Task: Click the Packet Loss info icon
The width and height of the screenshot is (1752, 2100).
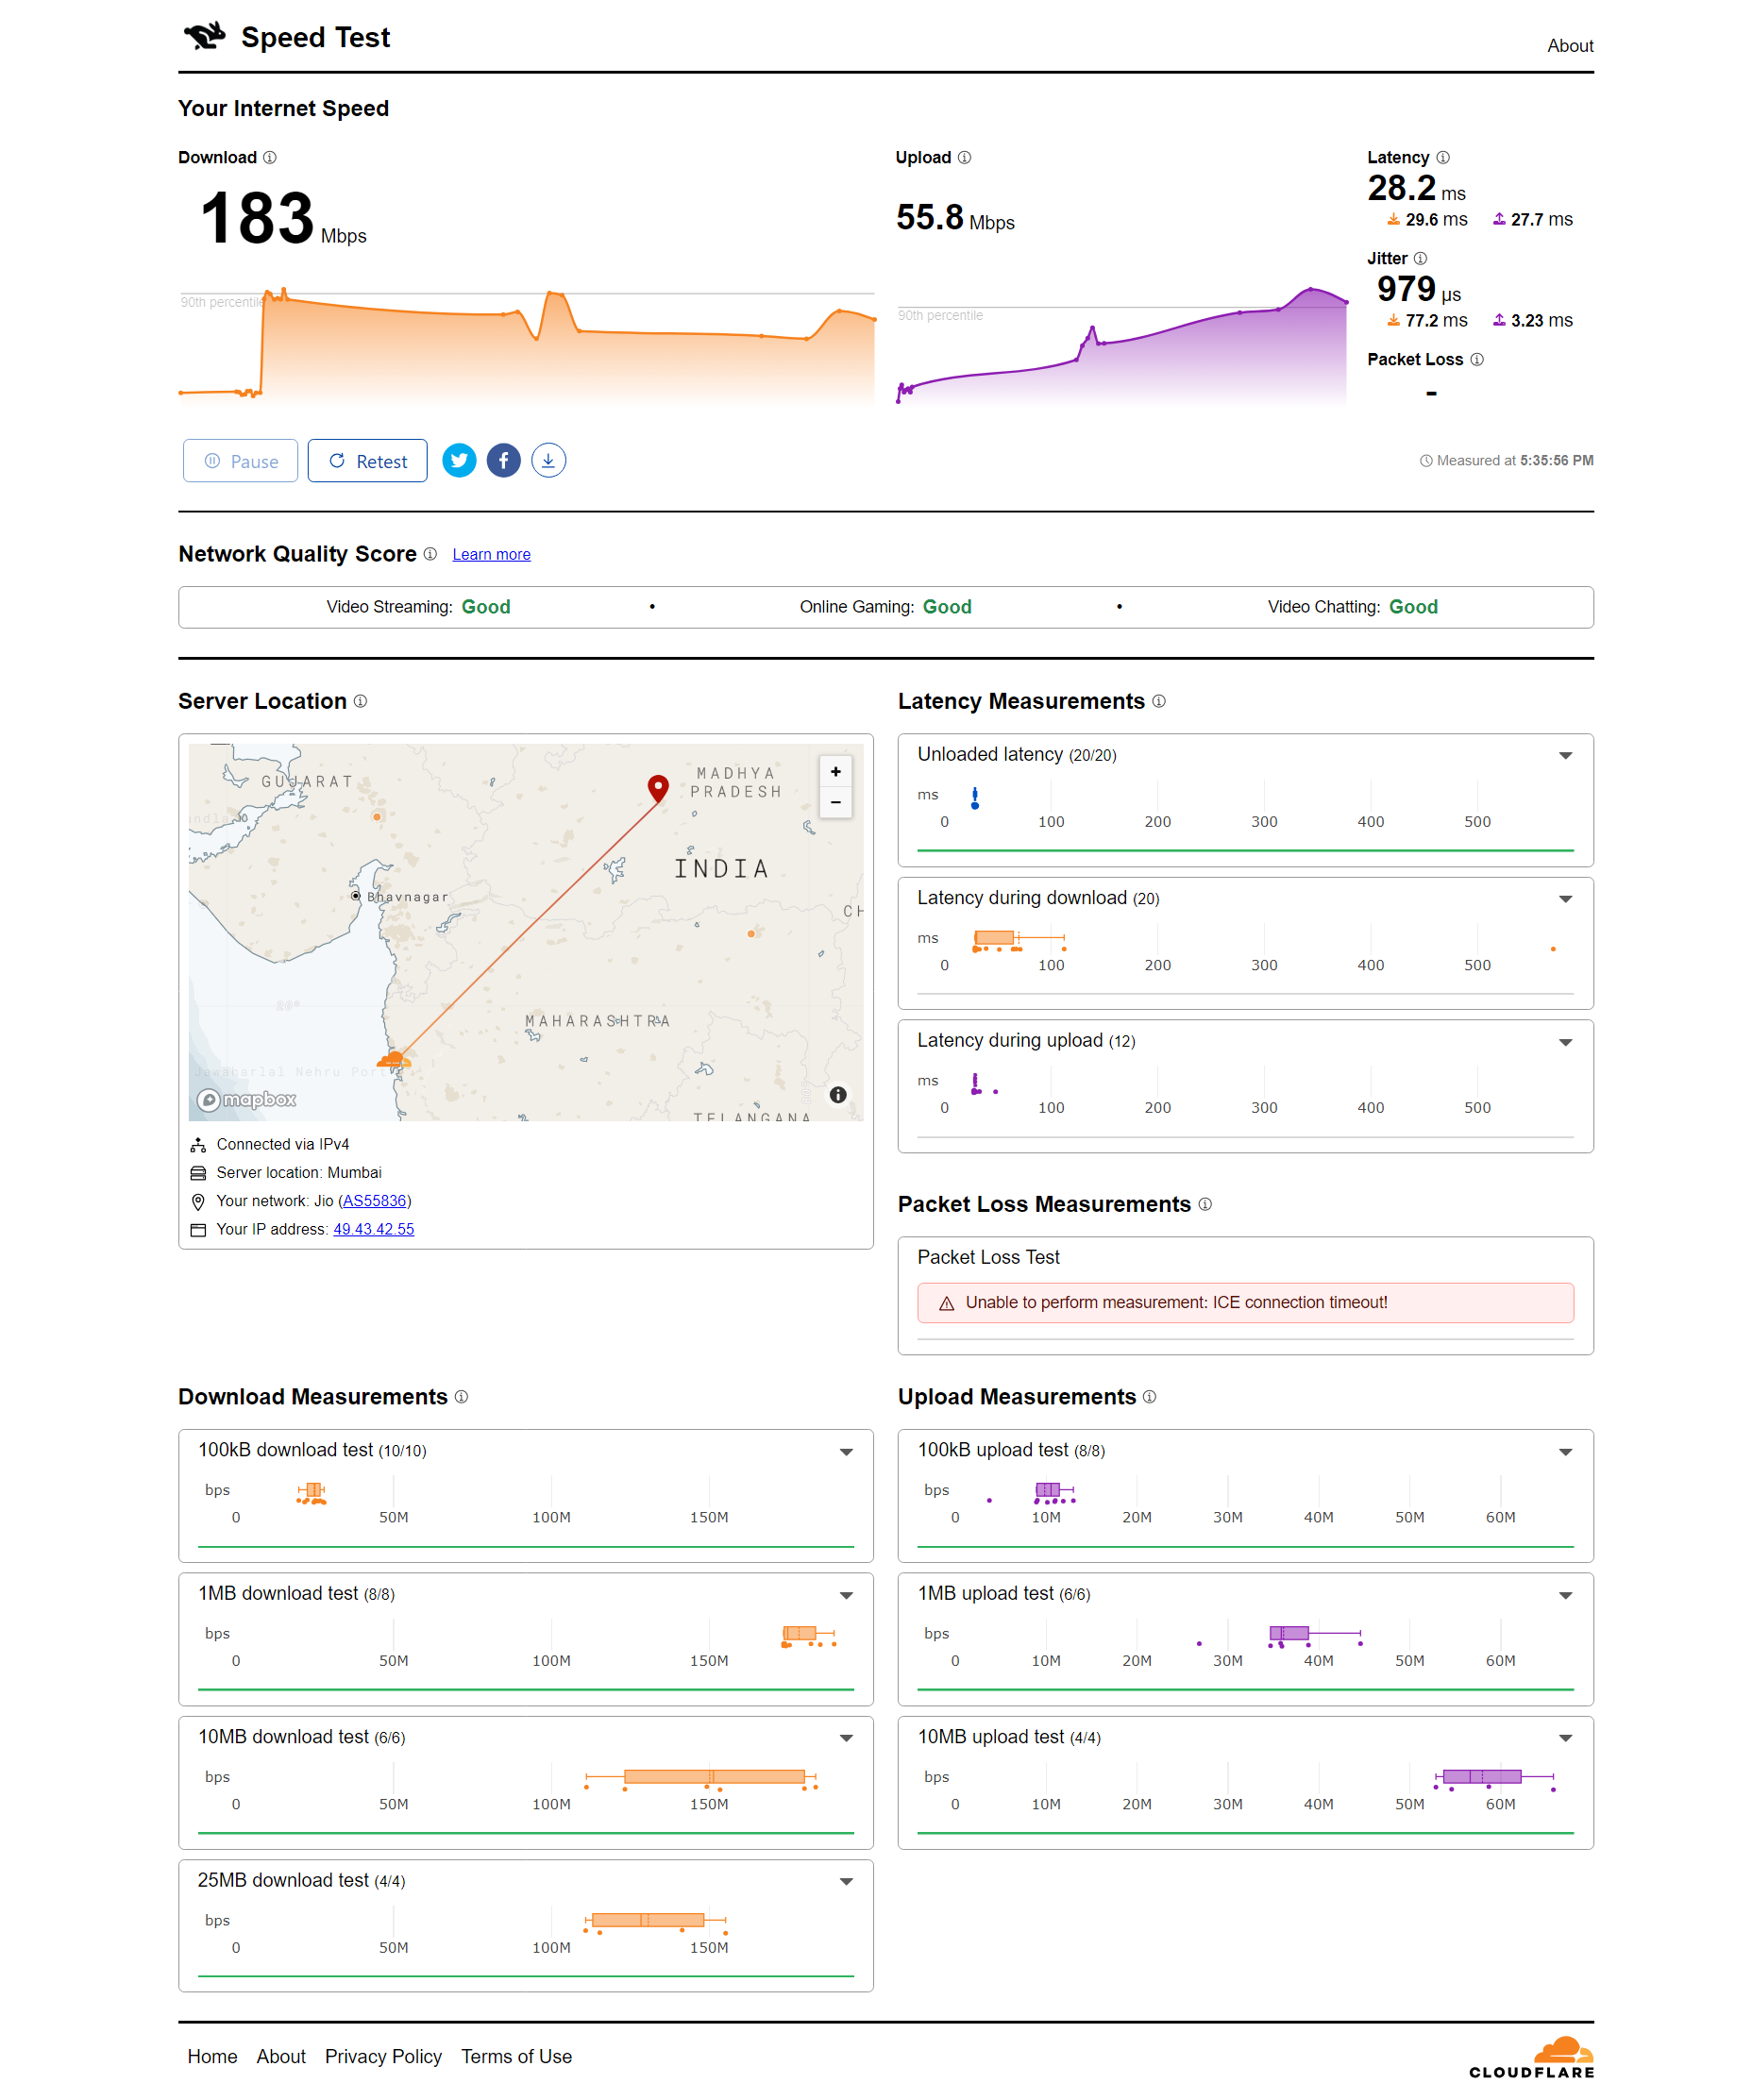Action: click(1477, 360)
